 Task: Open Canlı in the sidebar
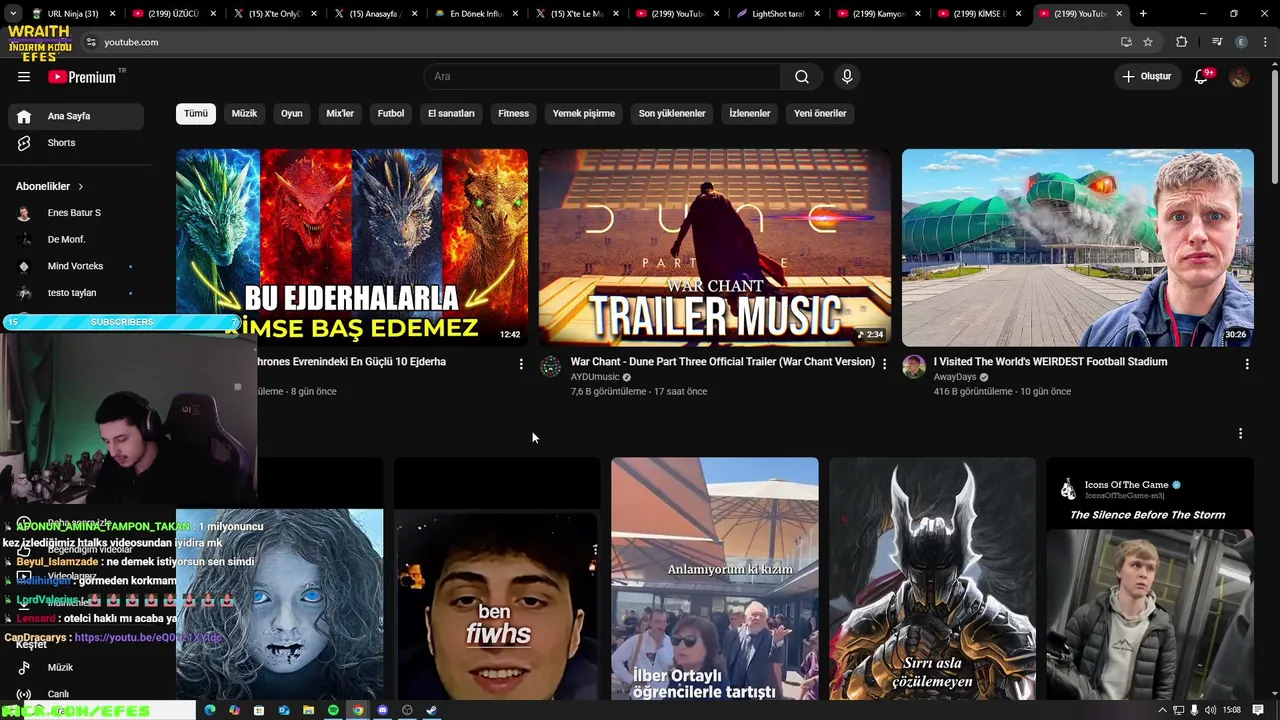pyautogui.click(x=76, y=694)
